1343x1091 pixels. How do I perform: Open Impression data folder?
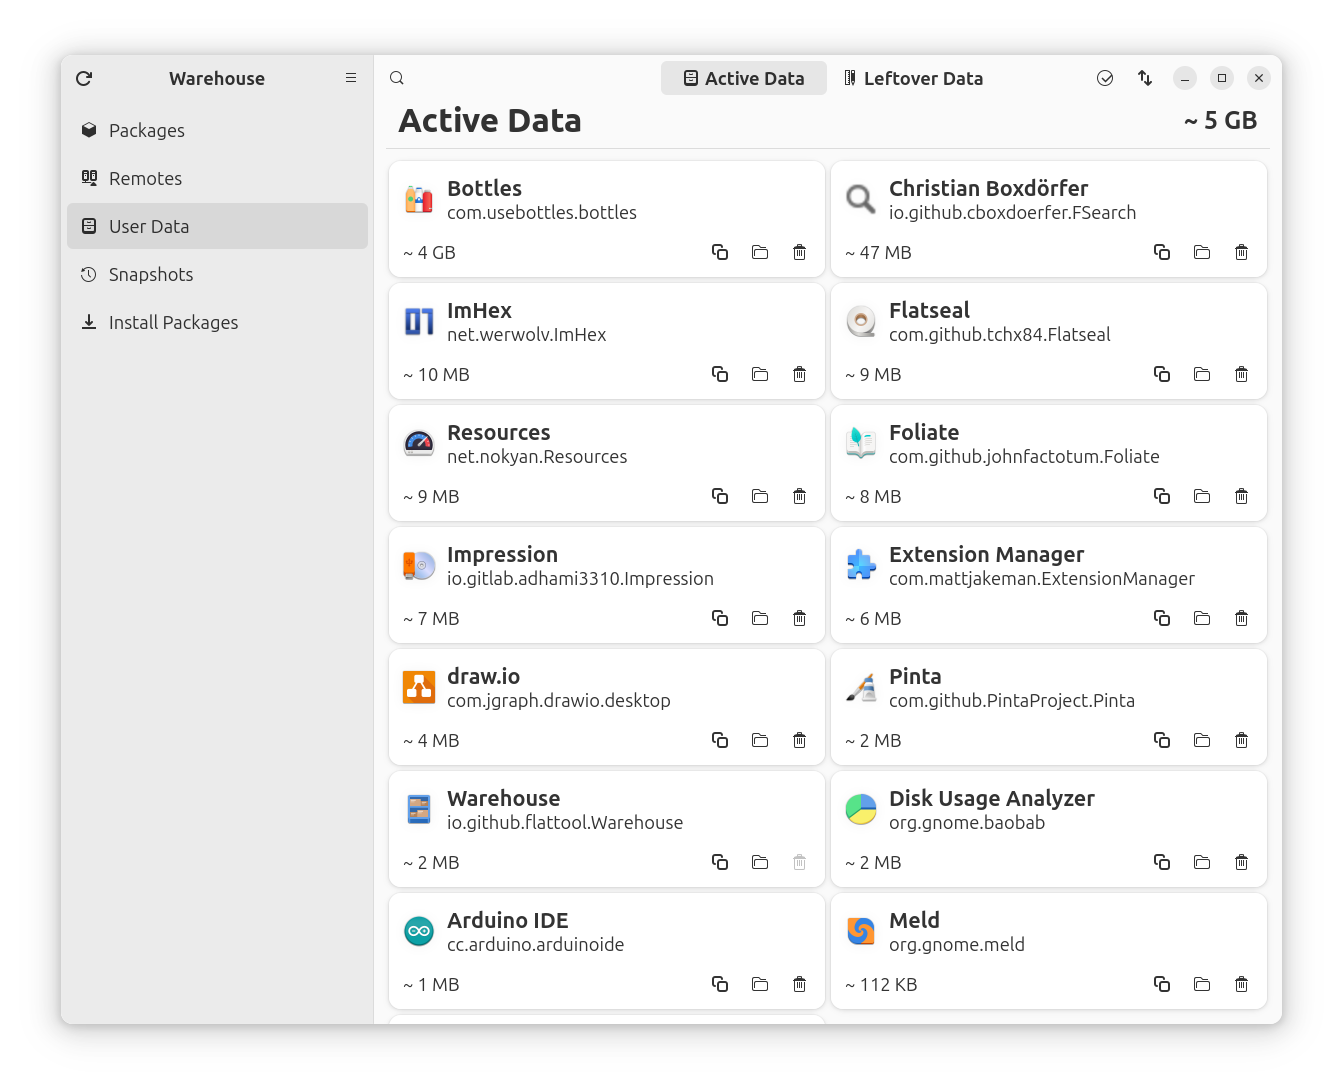tap(760, 618)
